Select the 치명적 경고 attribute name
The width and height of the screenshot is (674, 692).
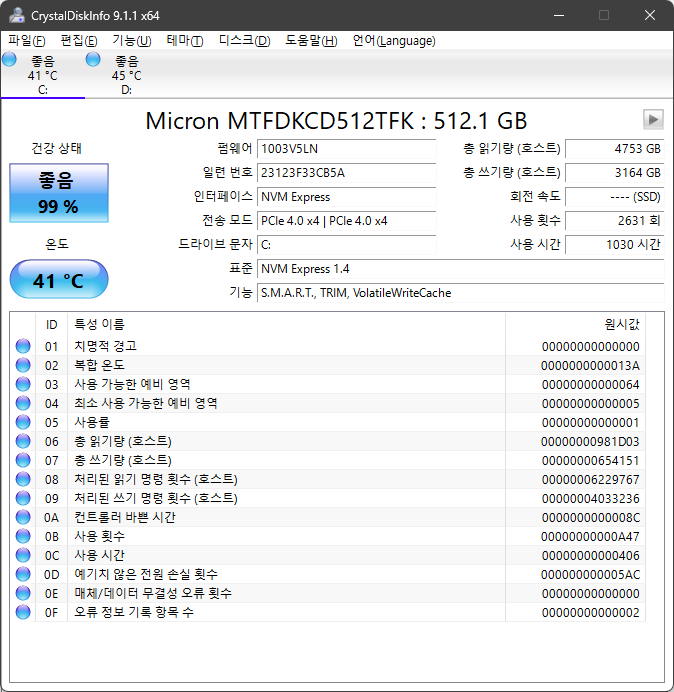click(x=105, y=346)
